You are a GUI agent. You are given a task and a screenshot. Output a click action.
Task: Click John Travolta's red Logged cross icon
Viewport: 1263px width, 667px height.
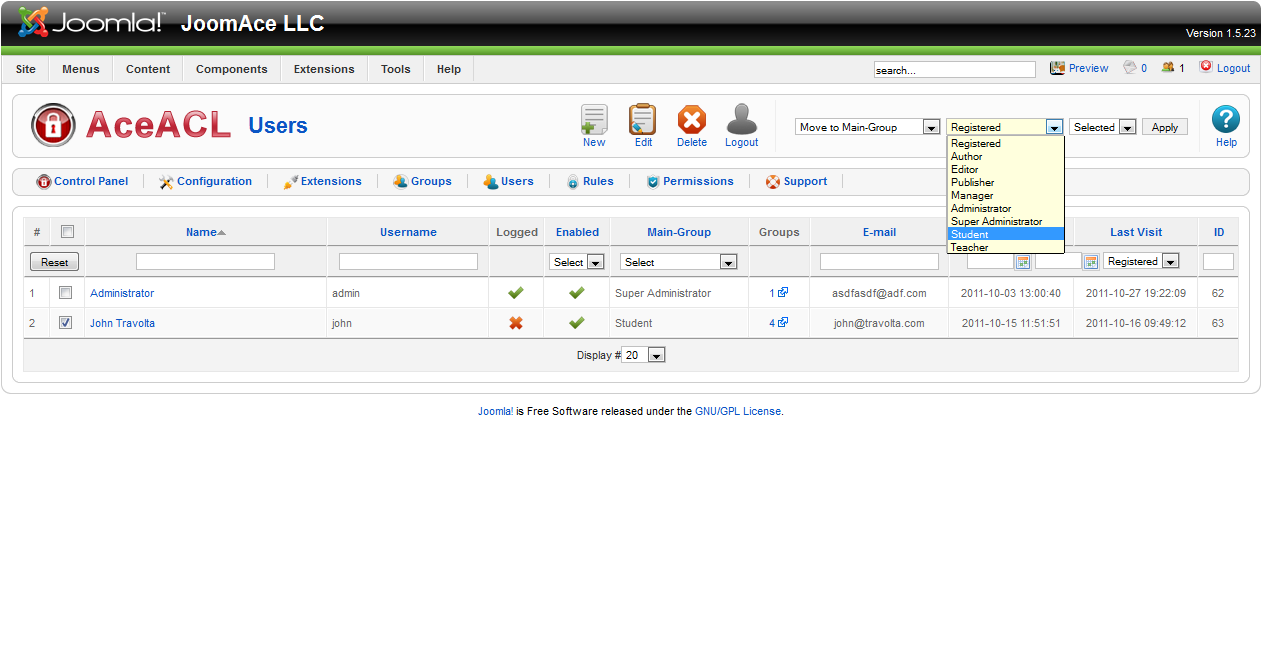pyautogui.click(x=516, y=323)
